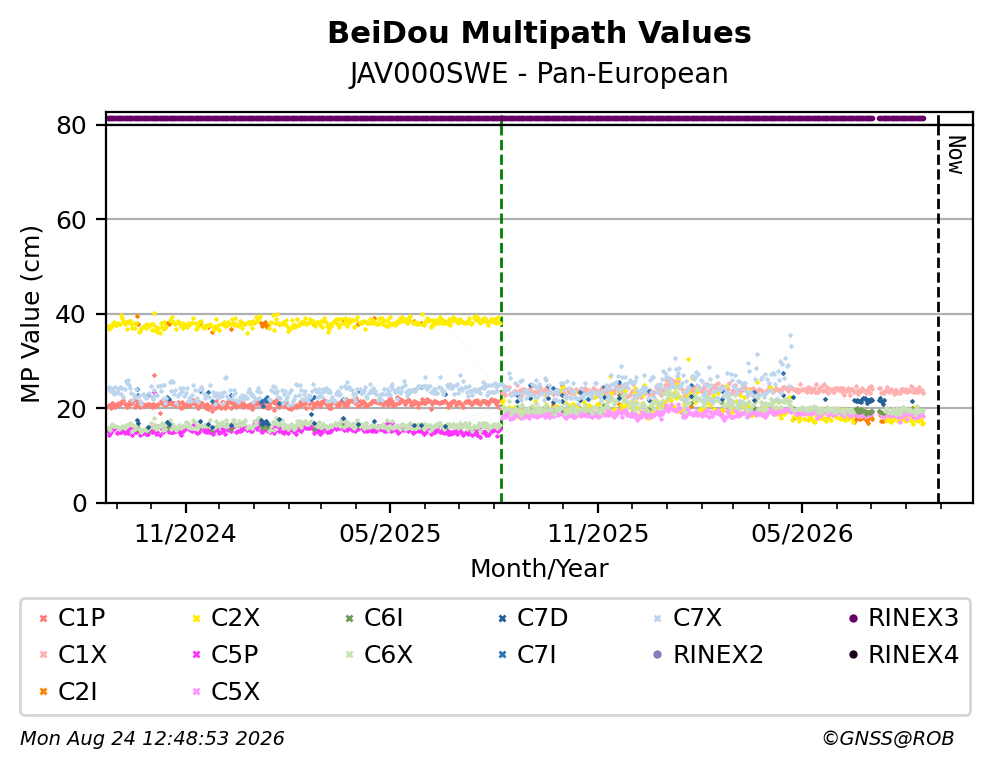Click the C7X light blue legend marker
The width and height of the screenshot is (993, 769).
pyautogui.click(x=657, y=618)
